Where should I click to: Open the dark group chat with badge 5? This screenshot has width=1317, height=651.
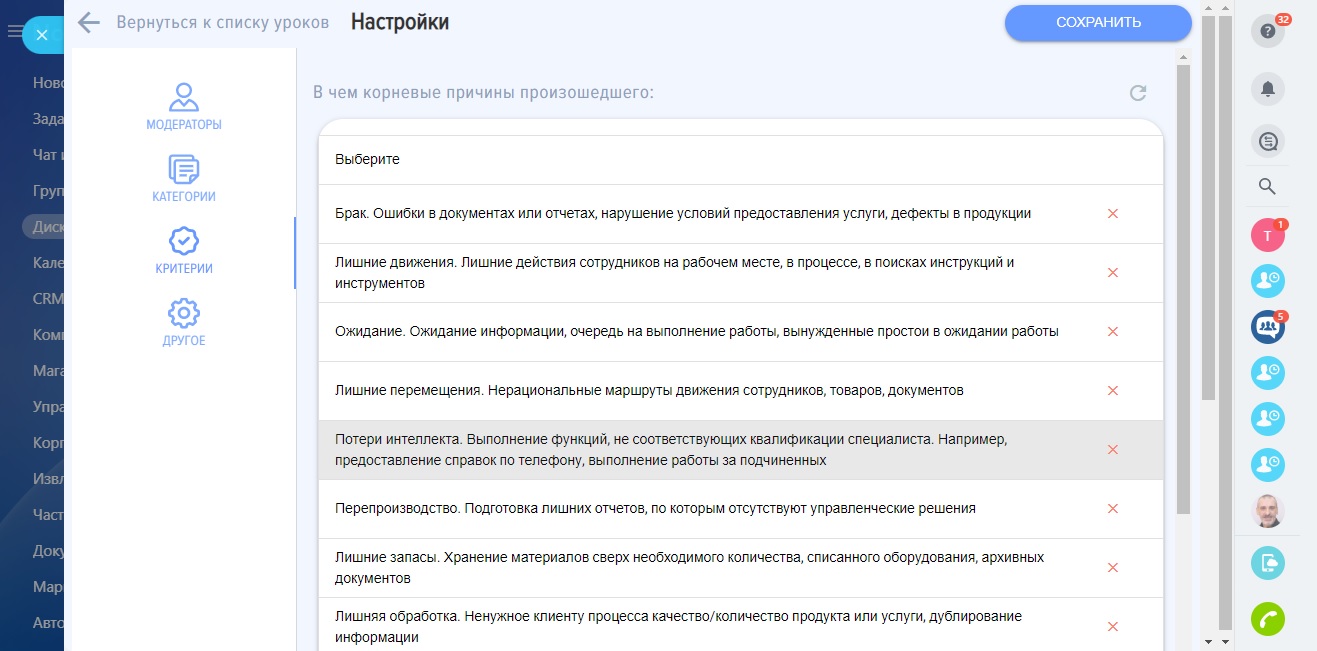[x=1268, y=327]
